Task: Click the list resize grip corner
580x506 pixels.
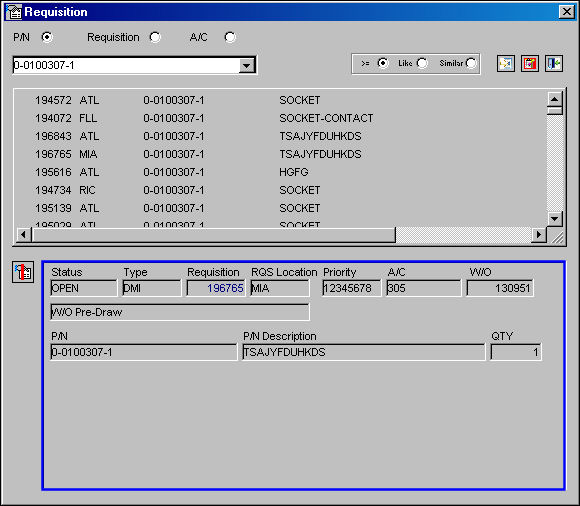Action: tap(557, 237)
